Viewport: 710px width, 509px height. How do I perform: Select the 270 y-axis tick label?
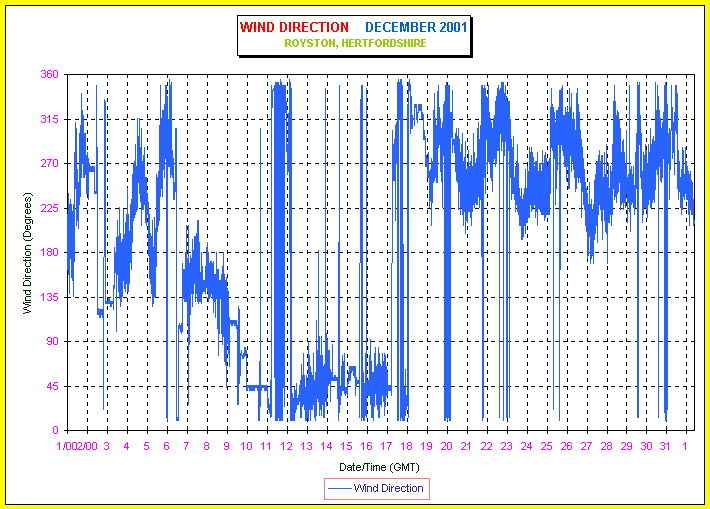(x=49, y=164)
